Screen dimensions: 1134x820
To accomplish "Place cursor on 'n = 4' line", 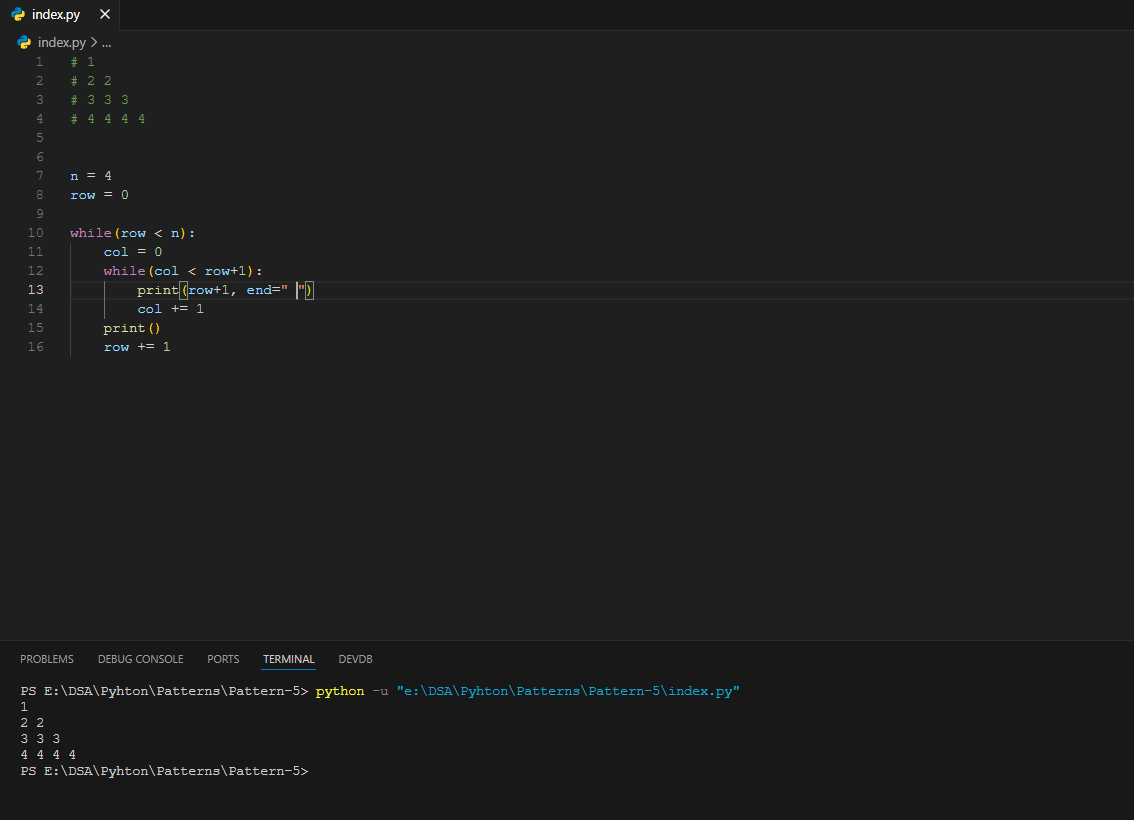I will click(x=91, y=176).
